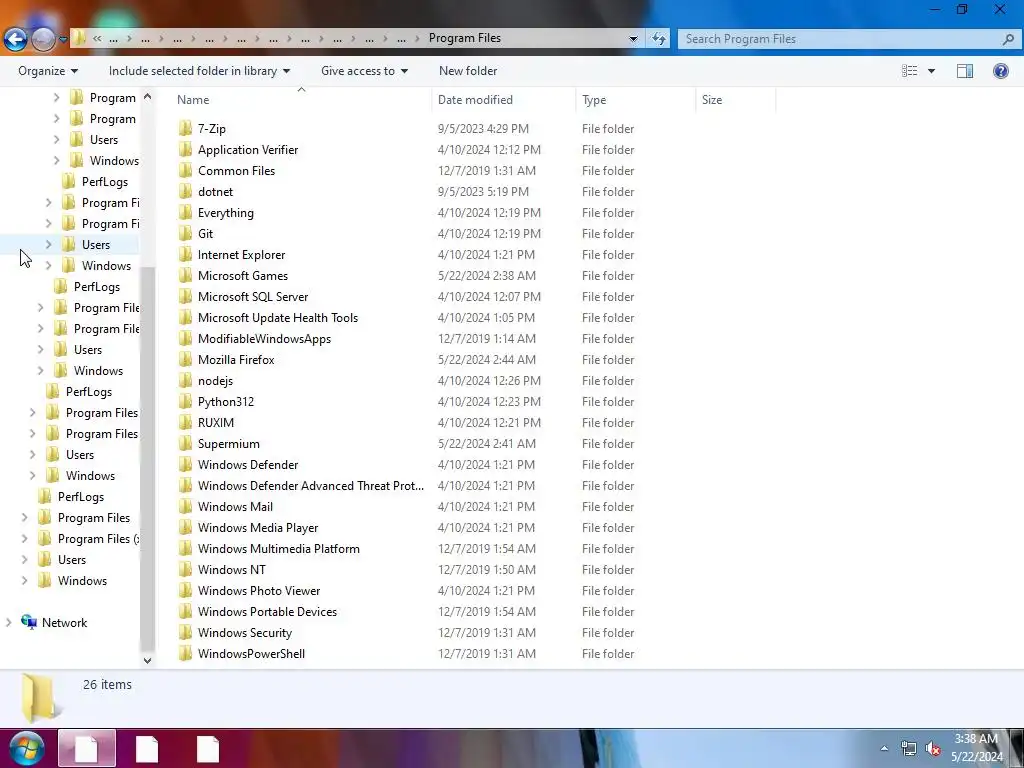Open the view options dropdown arrow
The height and width of the screenshot is (768, 1024).
[931, 71]
